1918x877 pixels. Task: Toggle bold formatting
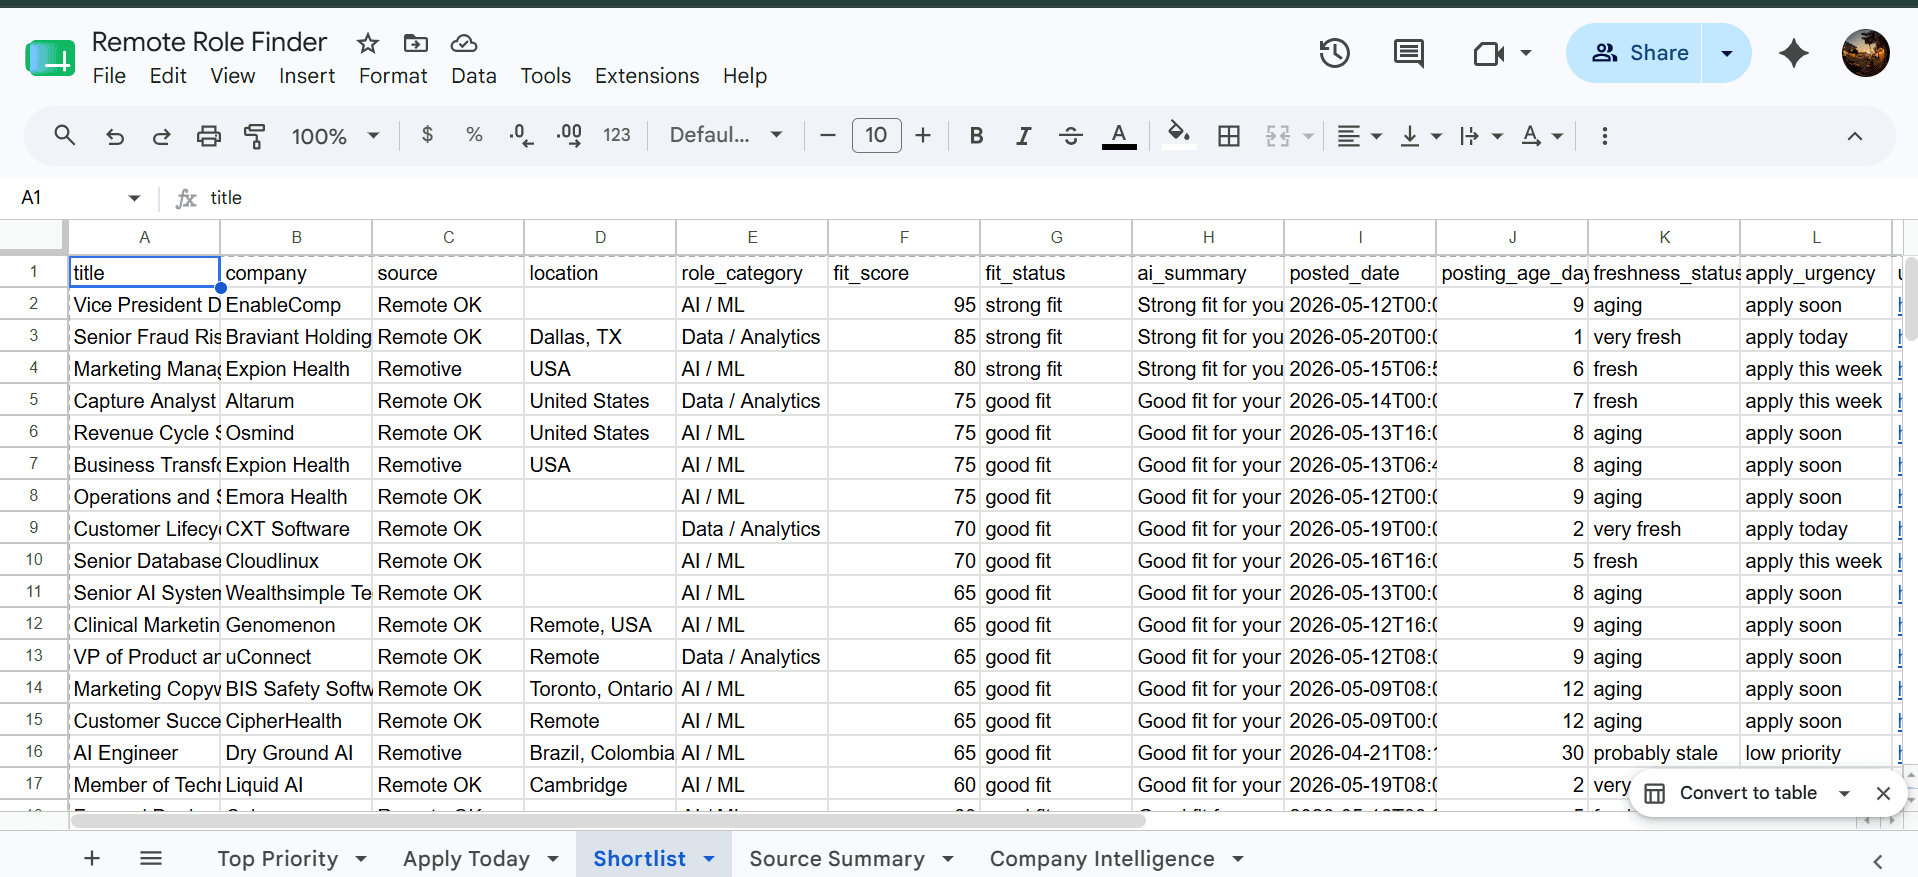pos(976,136)
